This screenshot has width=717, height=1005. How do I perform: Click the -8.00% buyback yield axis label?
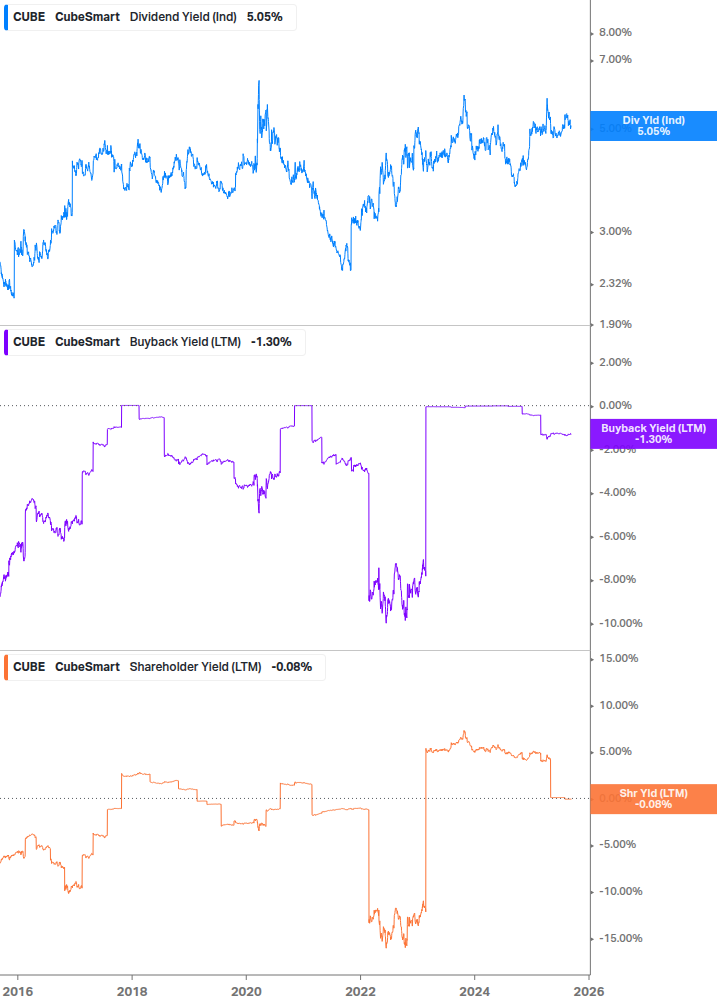click(x=617, y=579)
